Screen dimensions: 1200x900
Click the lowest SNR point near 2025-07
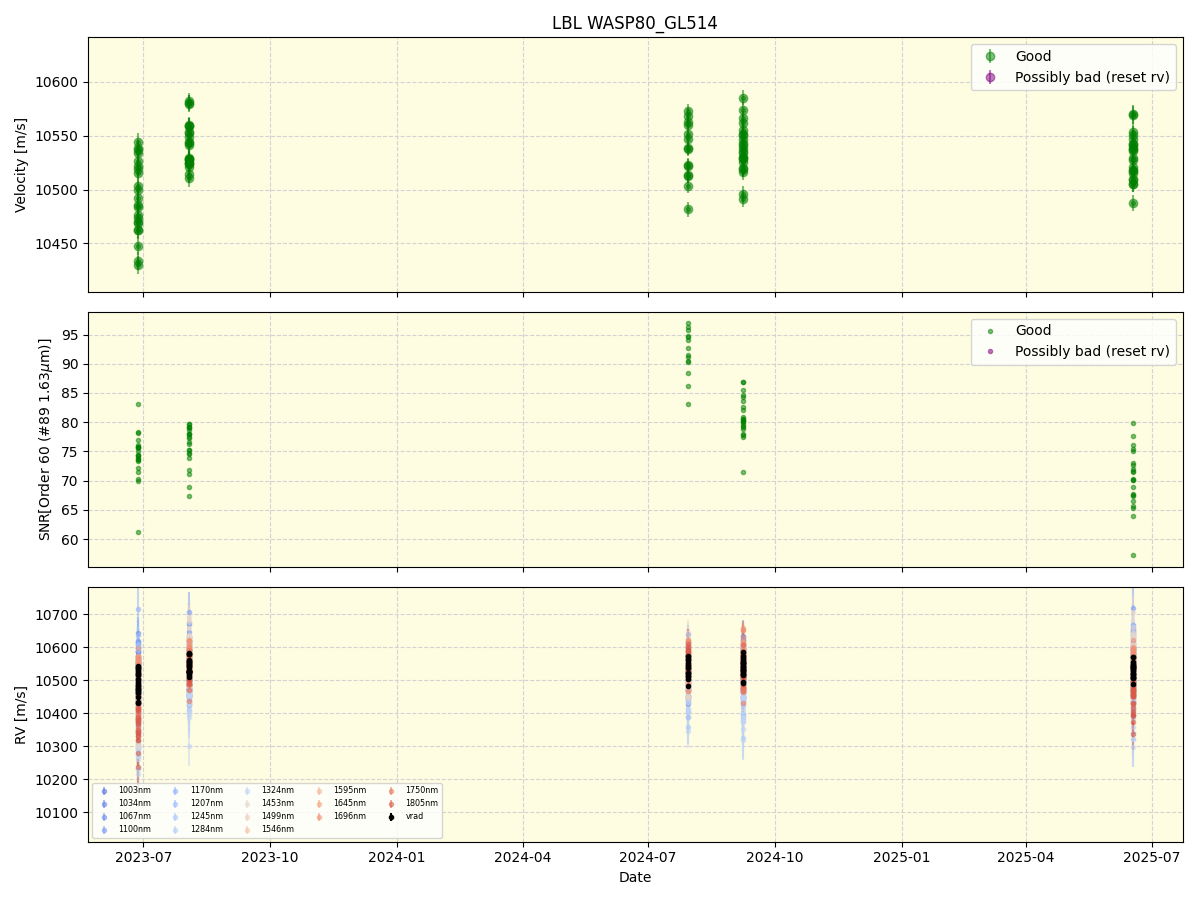pos(1133,555)
